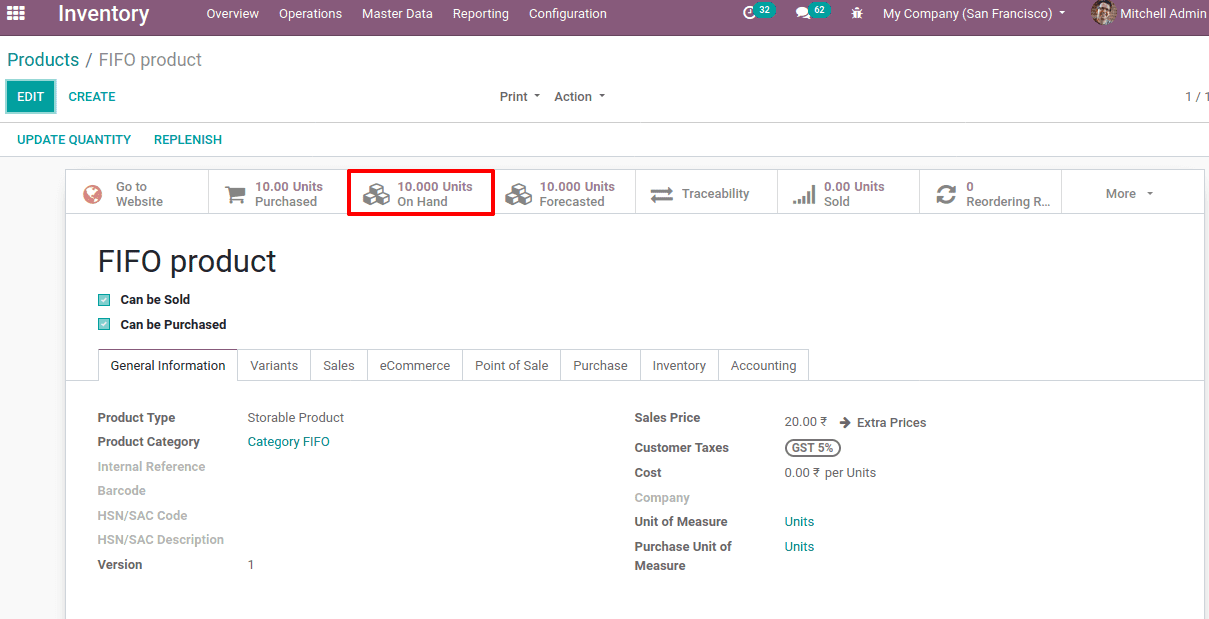The width and height of the screenshot is (1209, 619).
Task: Click the shopping cart Purchased icon
Action: [235, 194]
